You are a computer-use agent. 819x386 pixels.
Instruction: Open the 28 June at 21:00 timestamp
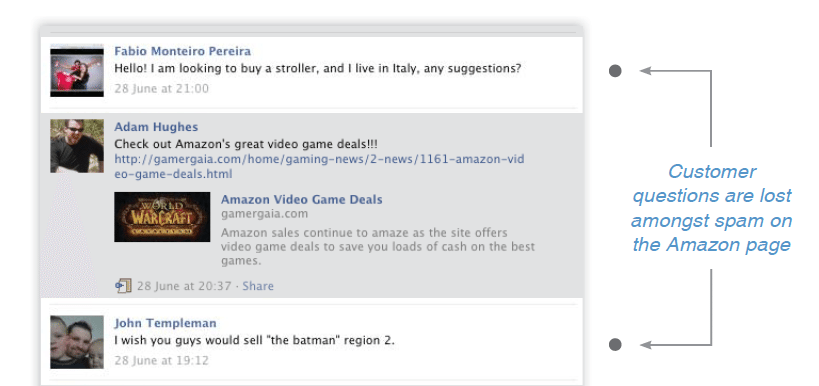click(x=161, y=89)
